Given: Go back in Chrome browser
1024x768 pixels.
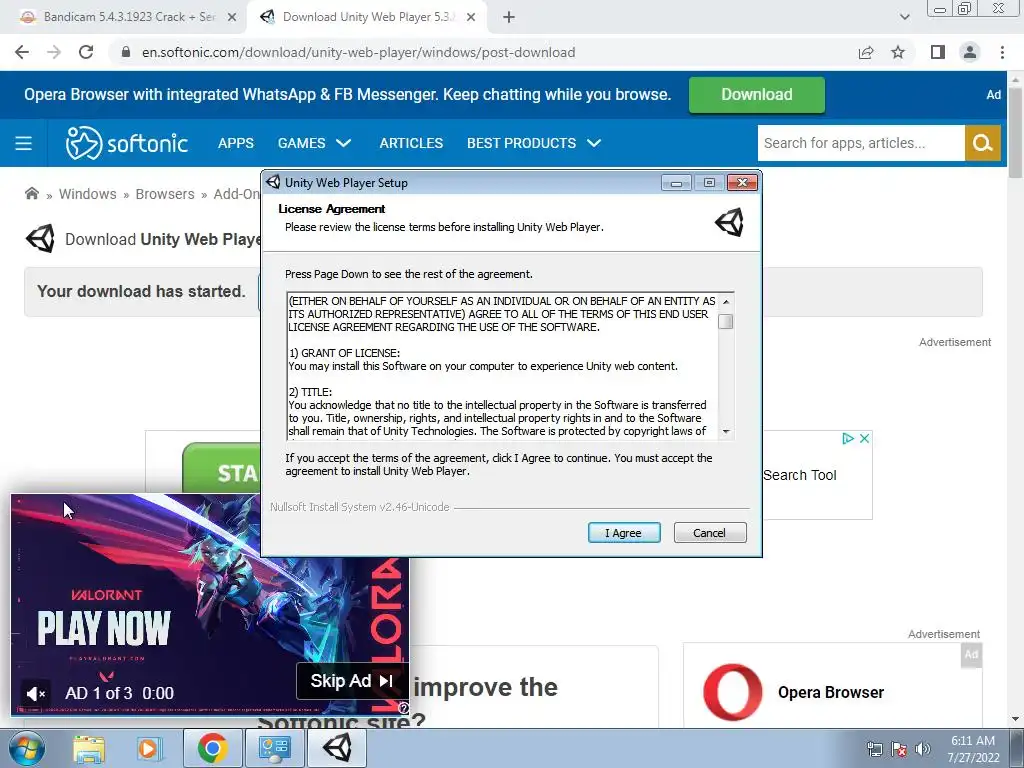Looking at the screenshot, I should 22,52.
